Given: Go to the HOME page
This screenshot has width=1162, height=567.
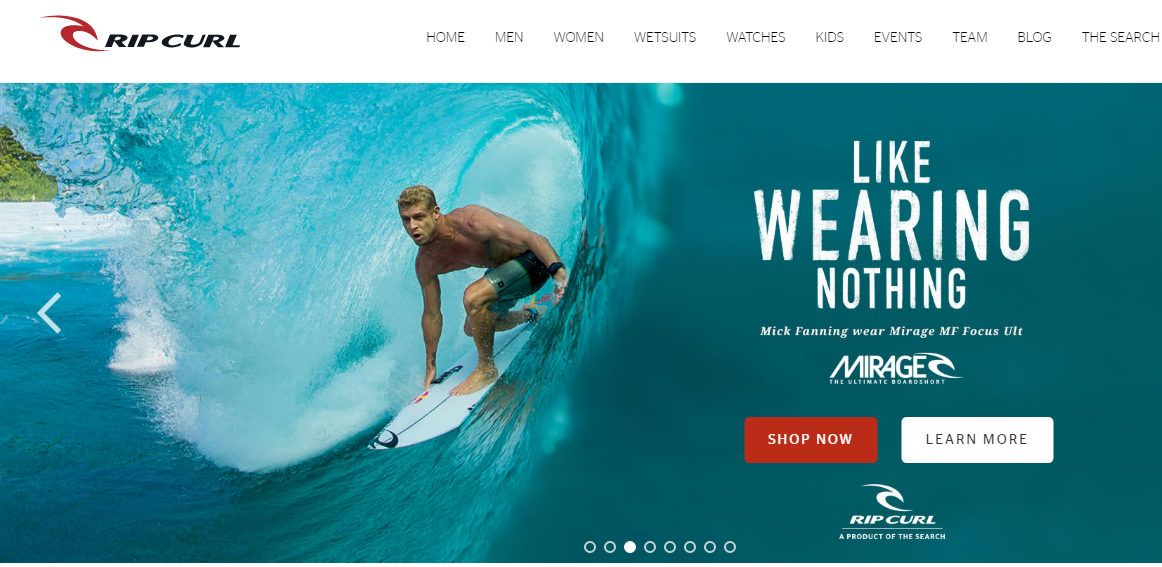Looking at the screenshot, I should (x=445, y=37).
